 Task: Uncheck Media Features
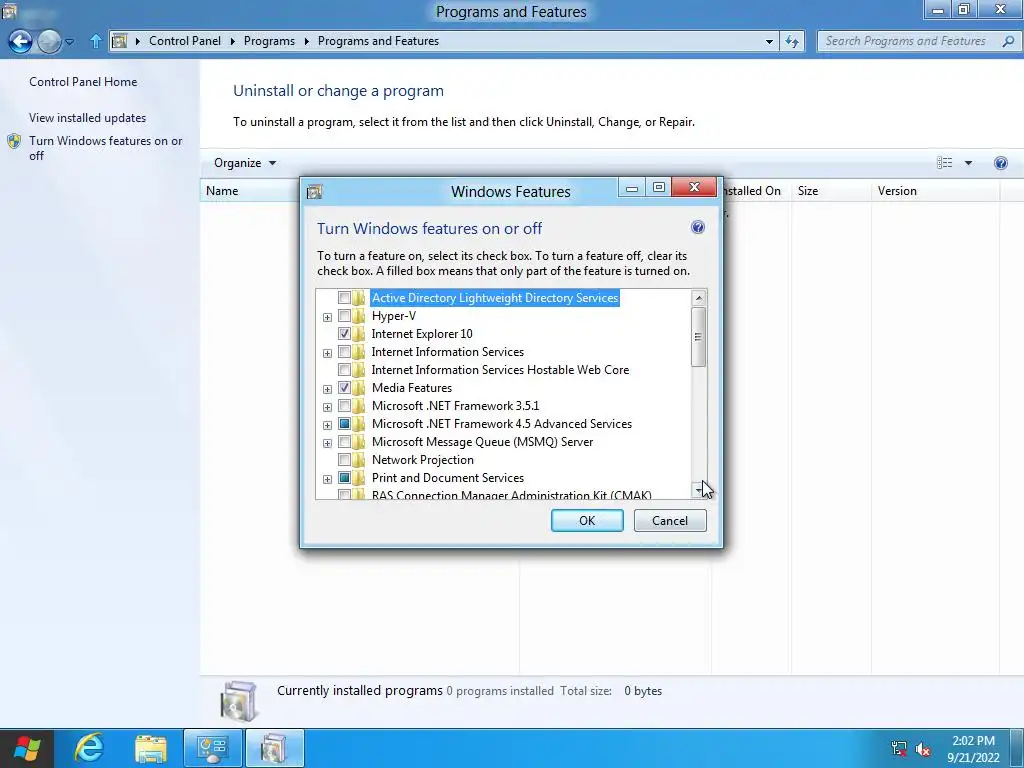[344, 388]
